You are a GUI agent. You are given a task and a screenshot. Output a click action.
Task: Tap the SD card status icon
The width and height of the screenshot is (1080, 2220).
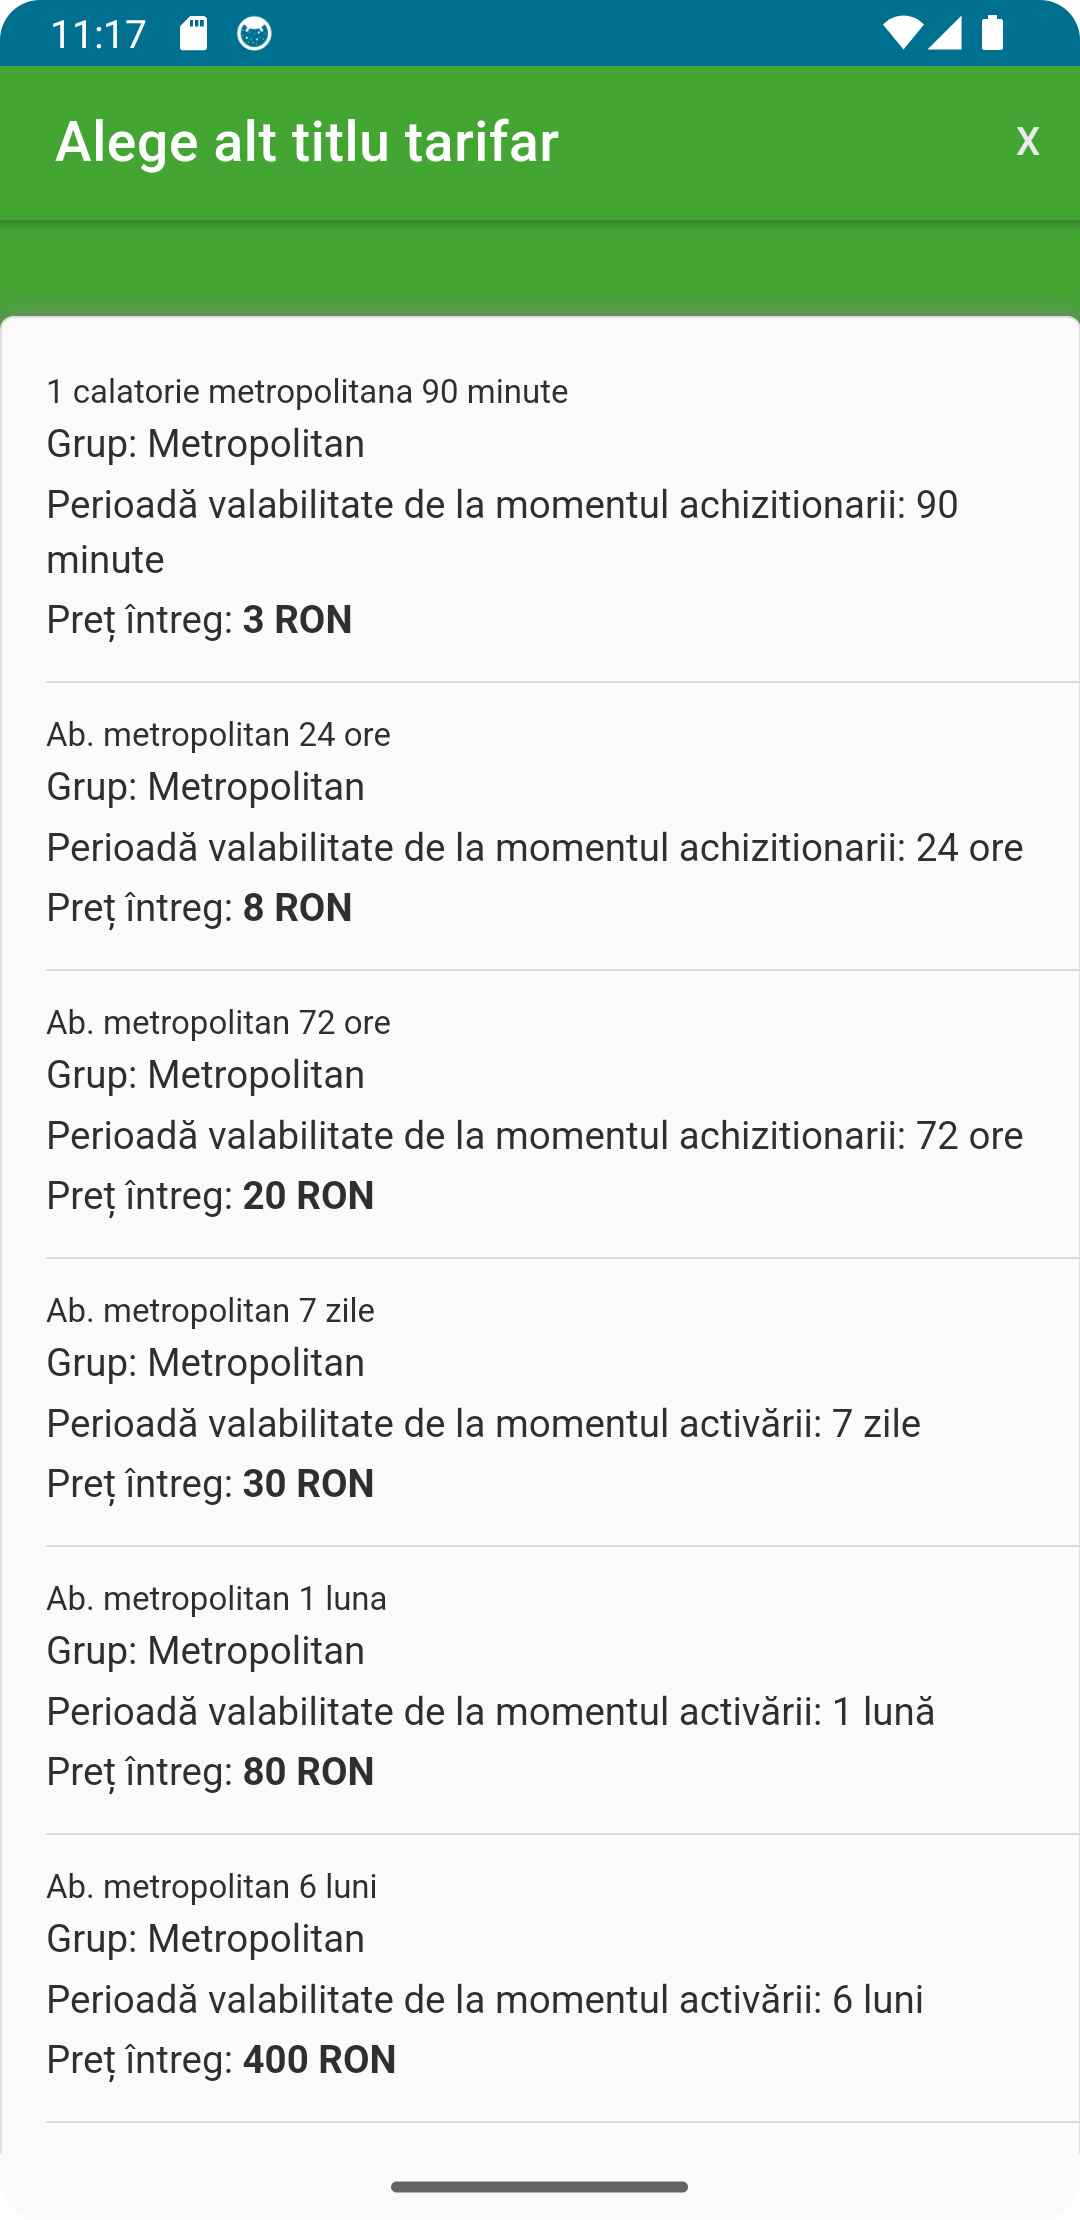[193, 33]
